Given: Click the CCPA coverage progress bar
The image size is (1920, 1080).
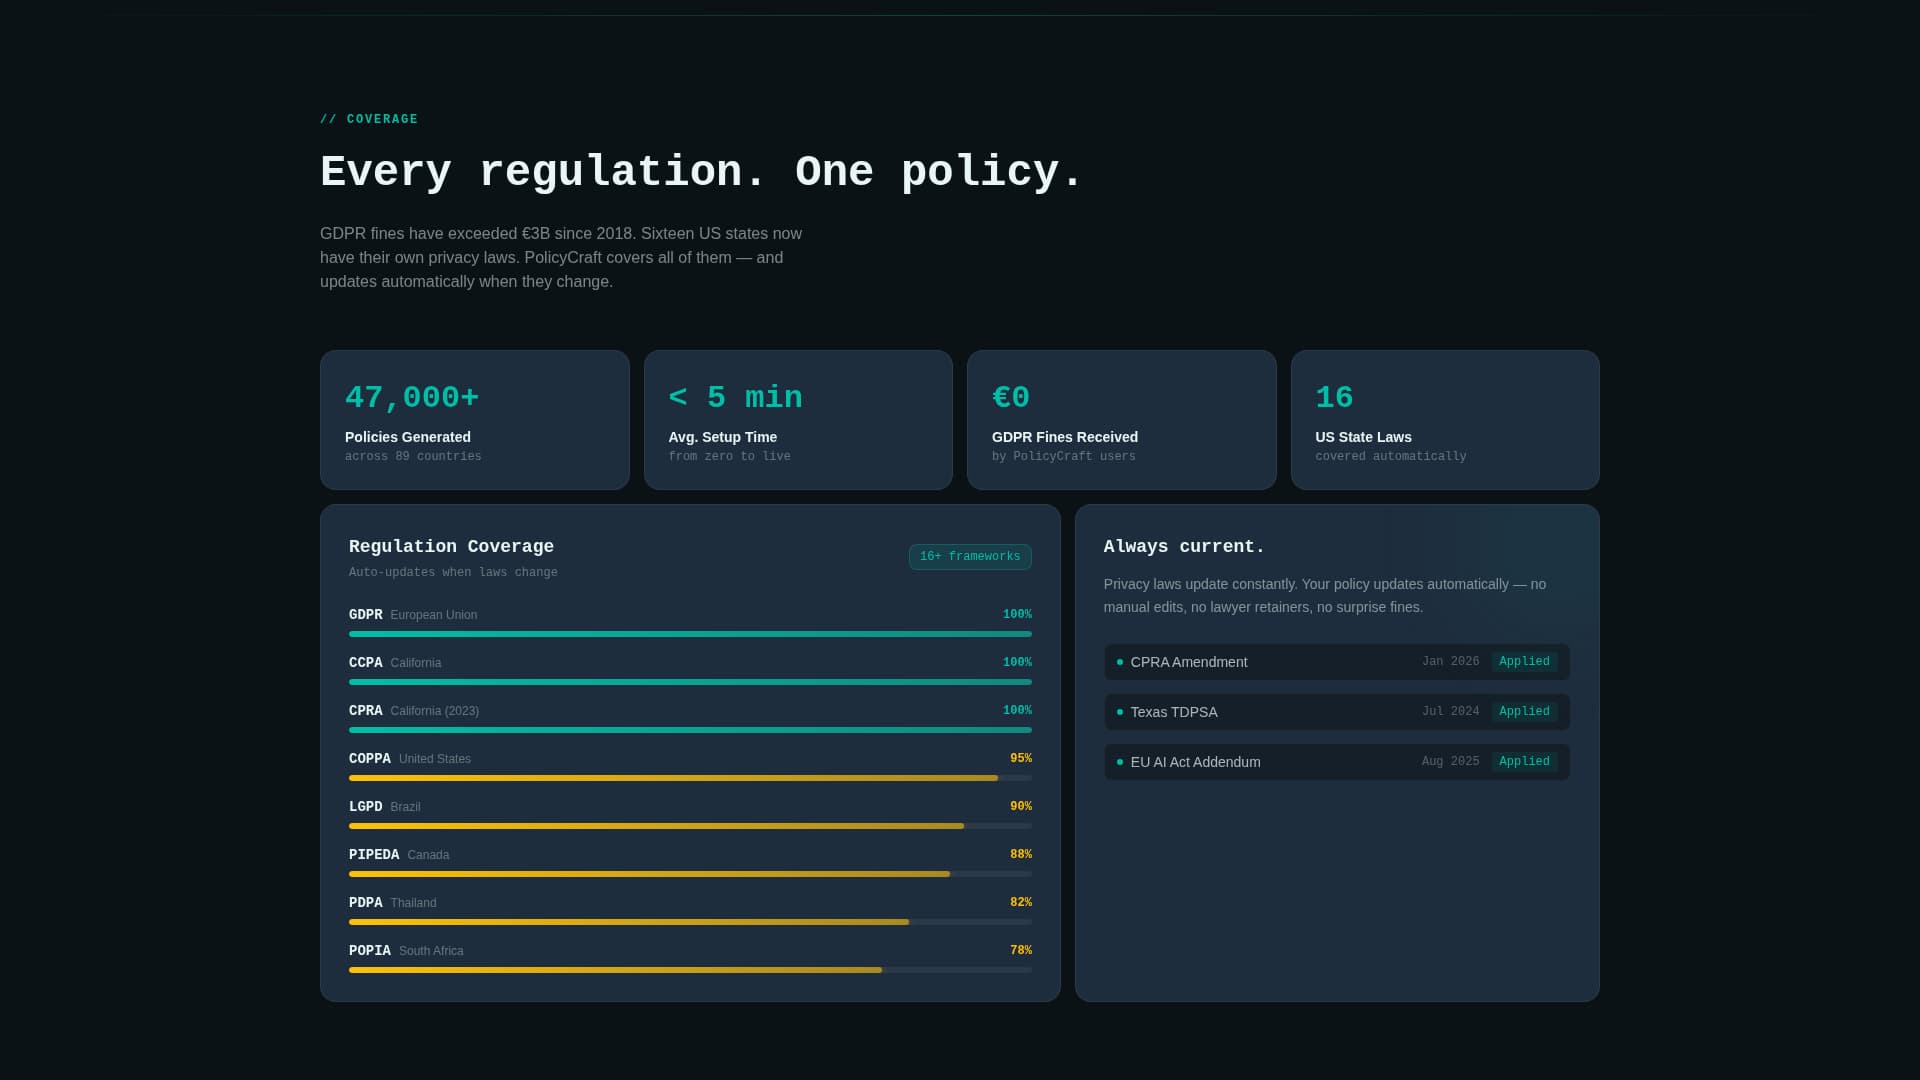Looking at the screenshot, I should click(690, 682).
